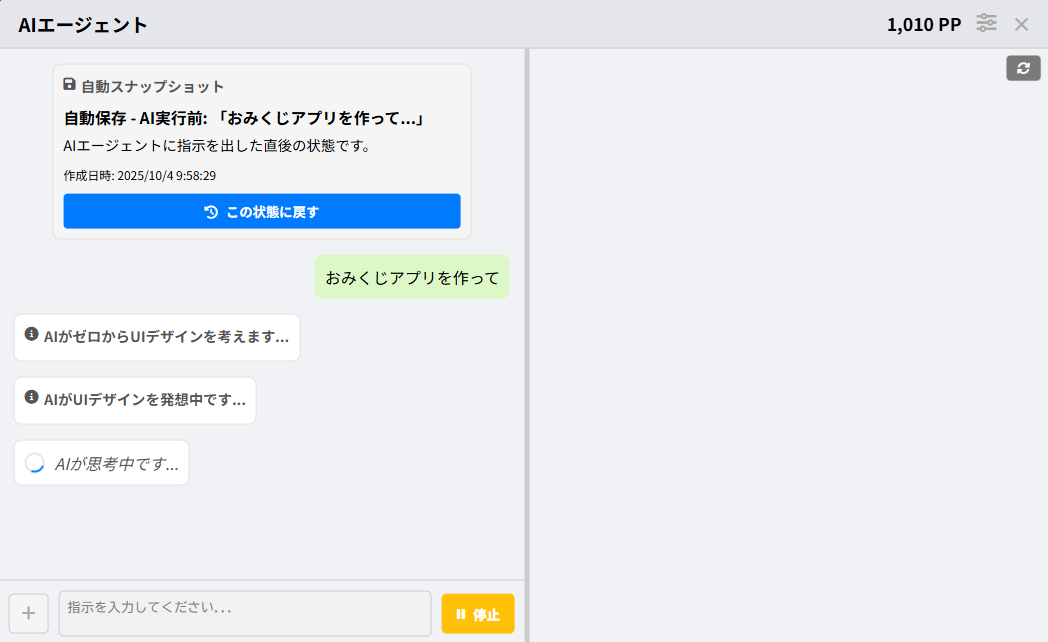Image resolution: width=1048 pixels, height=642 pixels.
Task: Click the history arrow icon in the restore button
Action: (211, 212)
